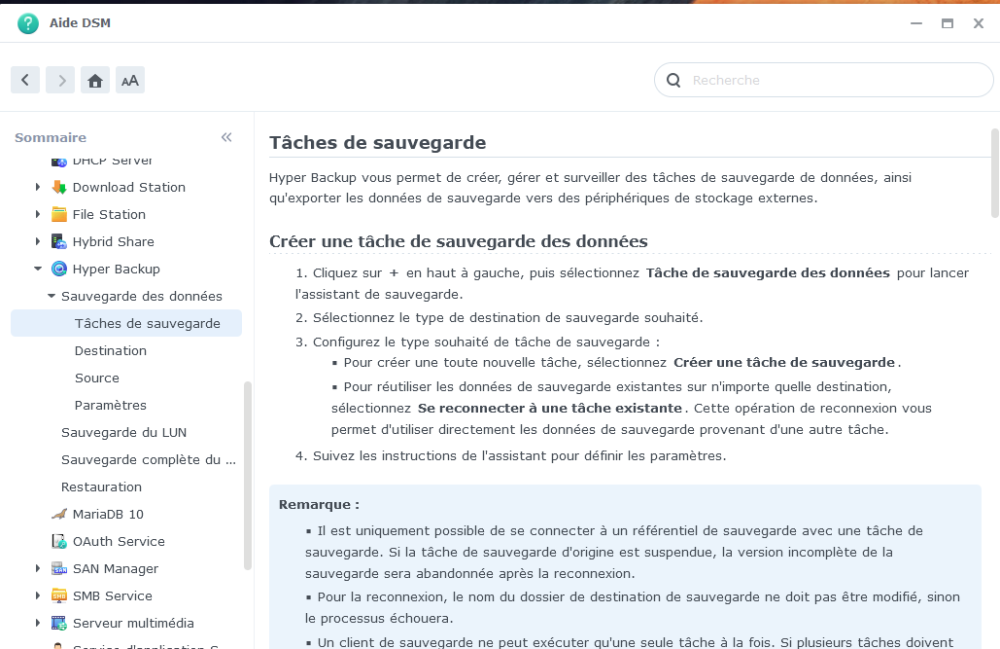Go back with the left arrow button
The height and width of the screenshot is (649, 1000).
[26, 80]
